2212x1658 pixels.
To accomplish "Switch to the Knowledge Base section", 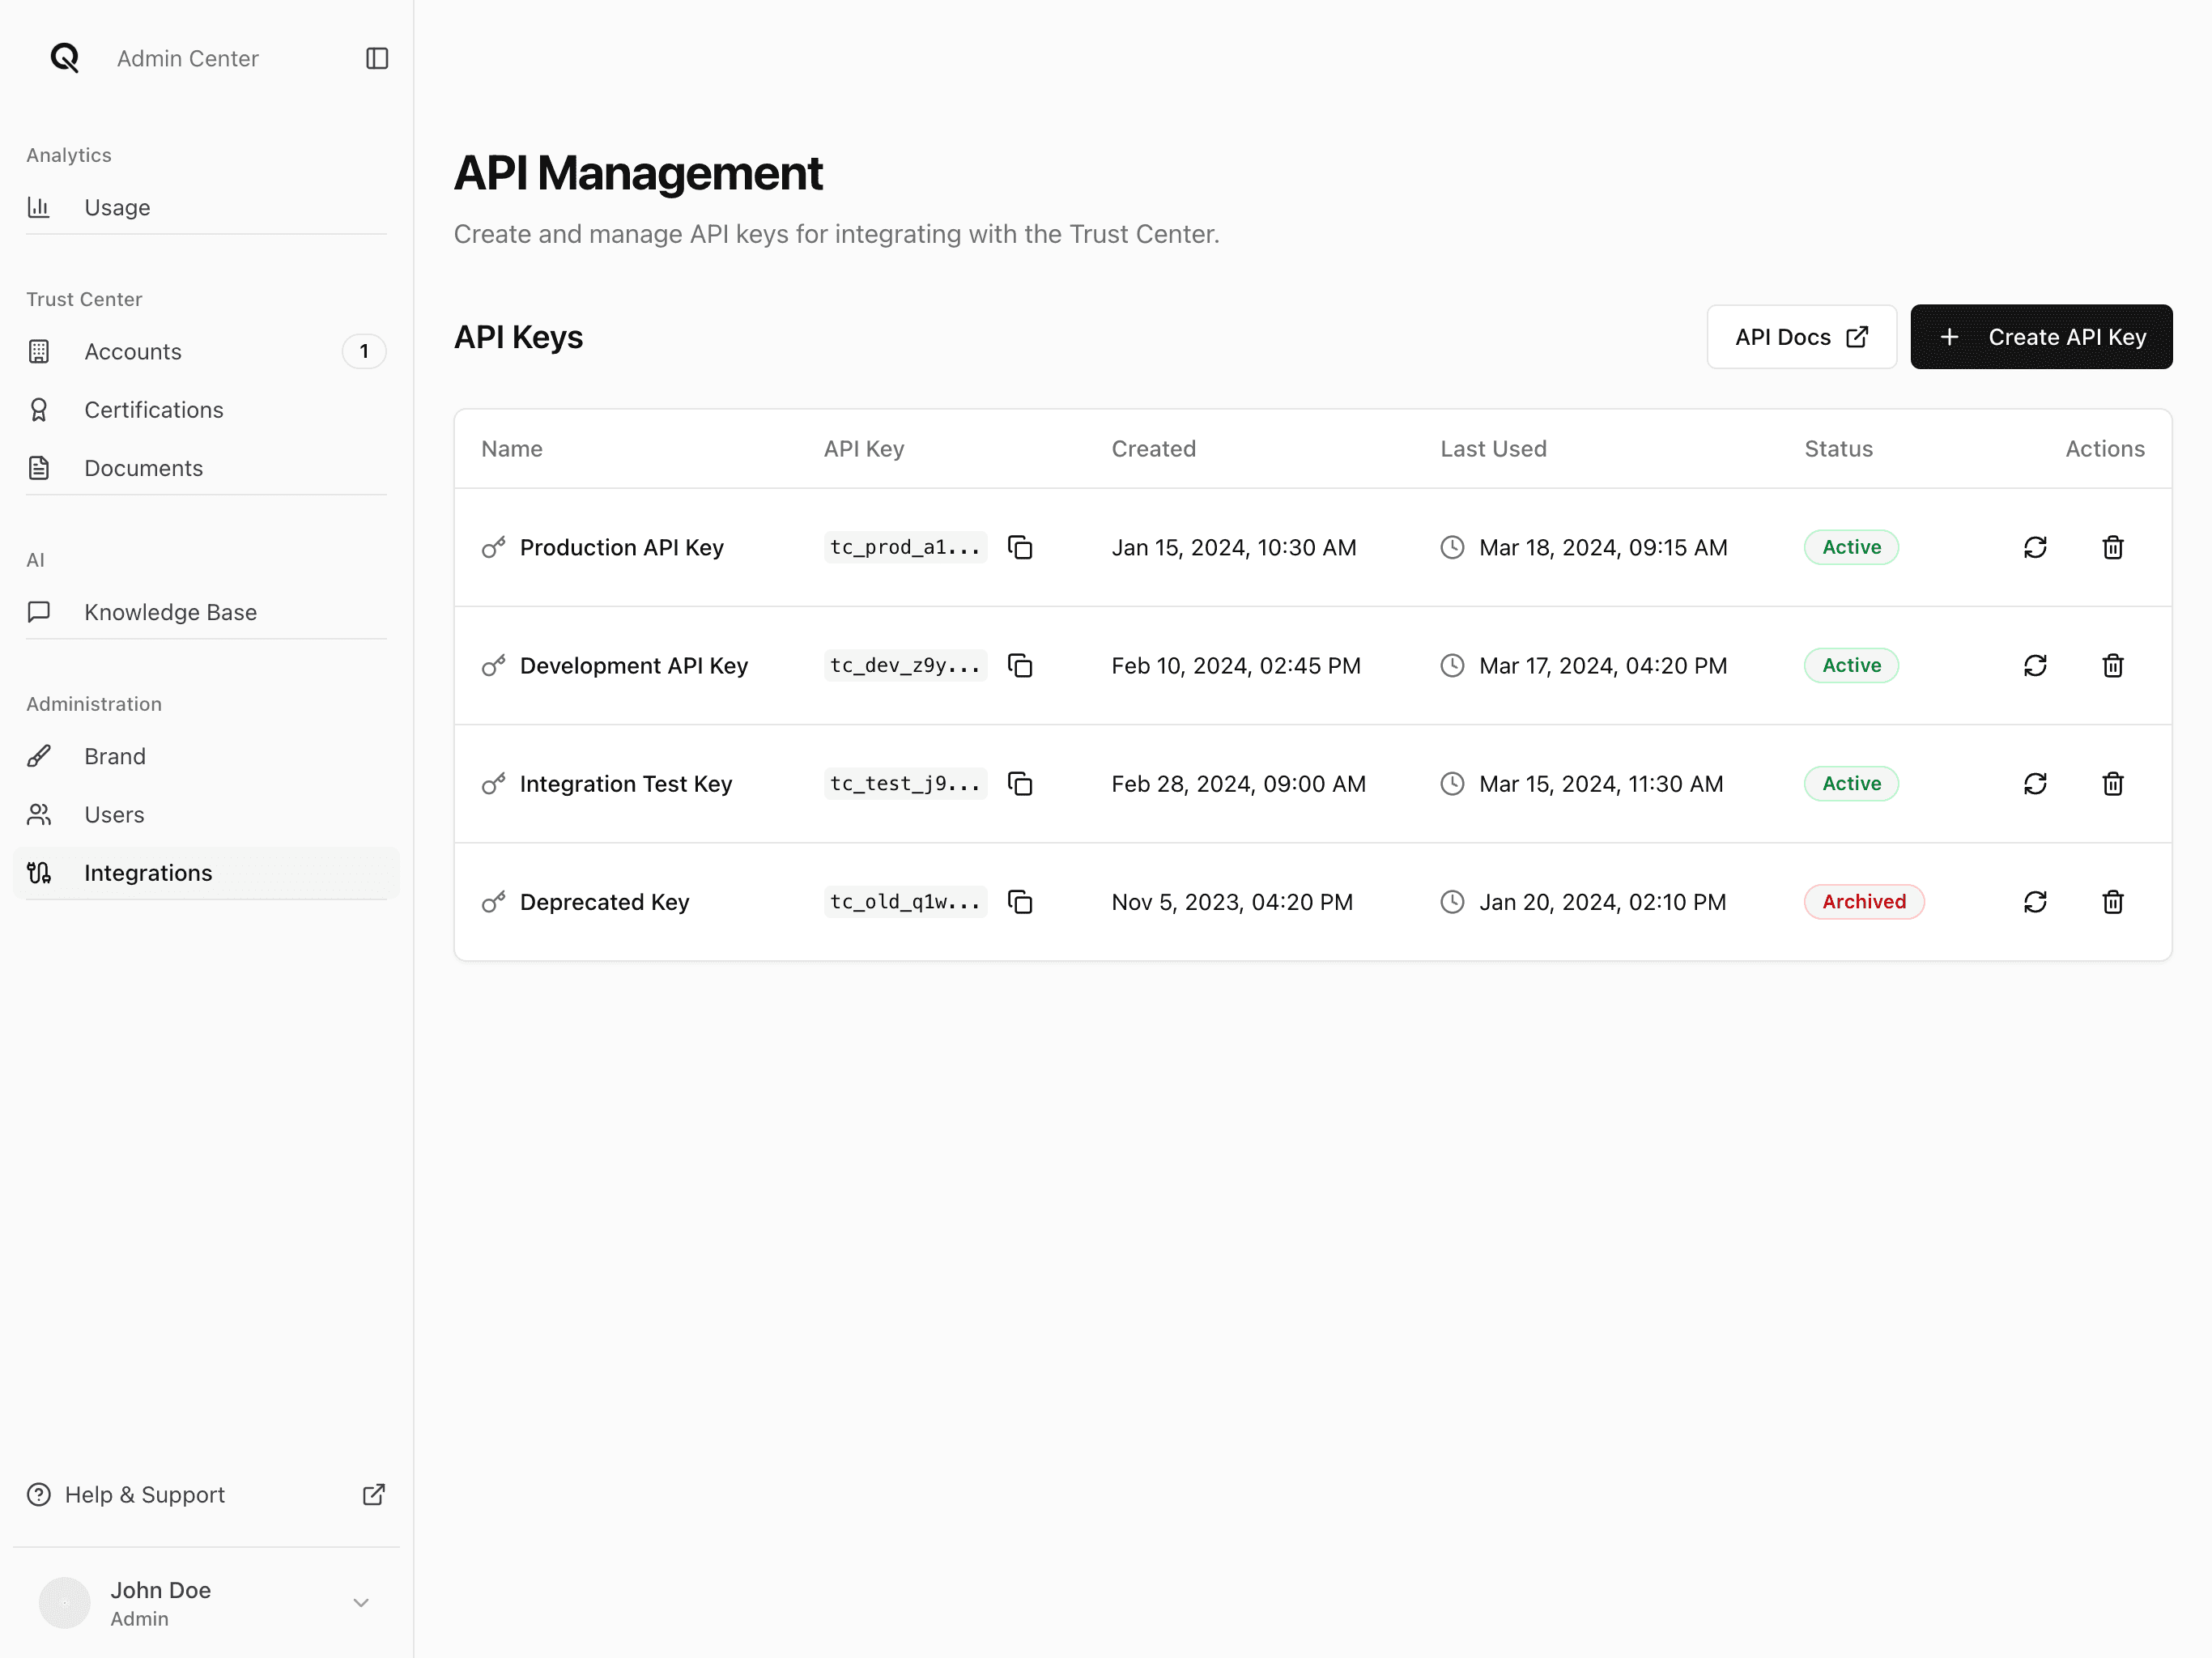I will click(x=171, y=612).
